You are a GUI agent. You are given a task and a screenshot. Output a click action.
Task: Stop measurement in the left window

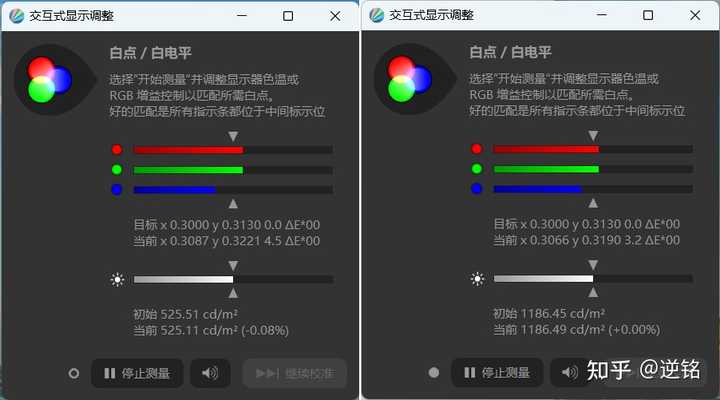[137, 373]
